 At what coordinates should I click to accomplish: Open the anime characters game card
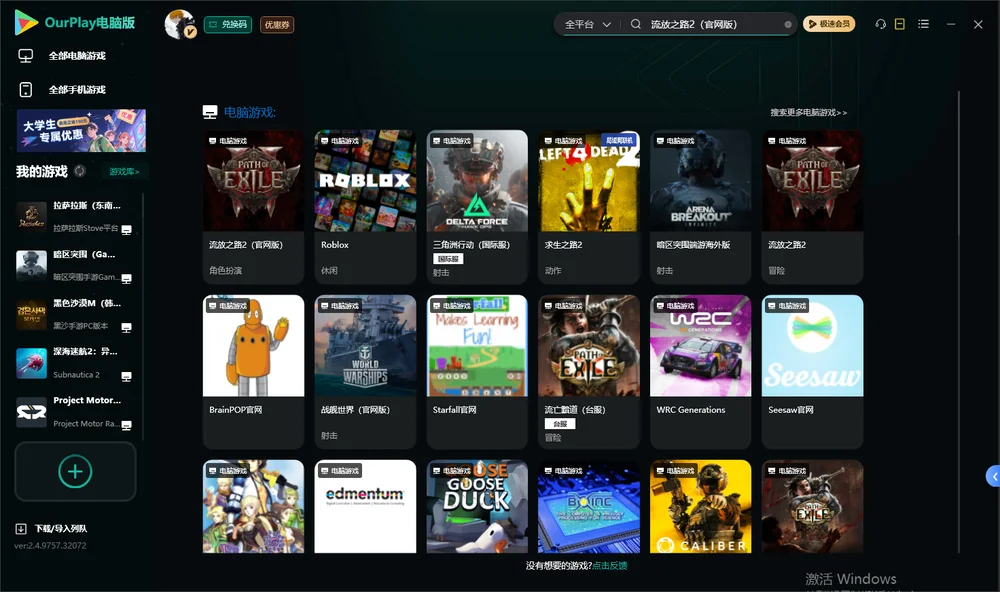[253, 507]
